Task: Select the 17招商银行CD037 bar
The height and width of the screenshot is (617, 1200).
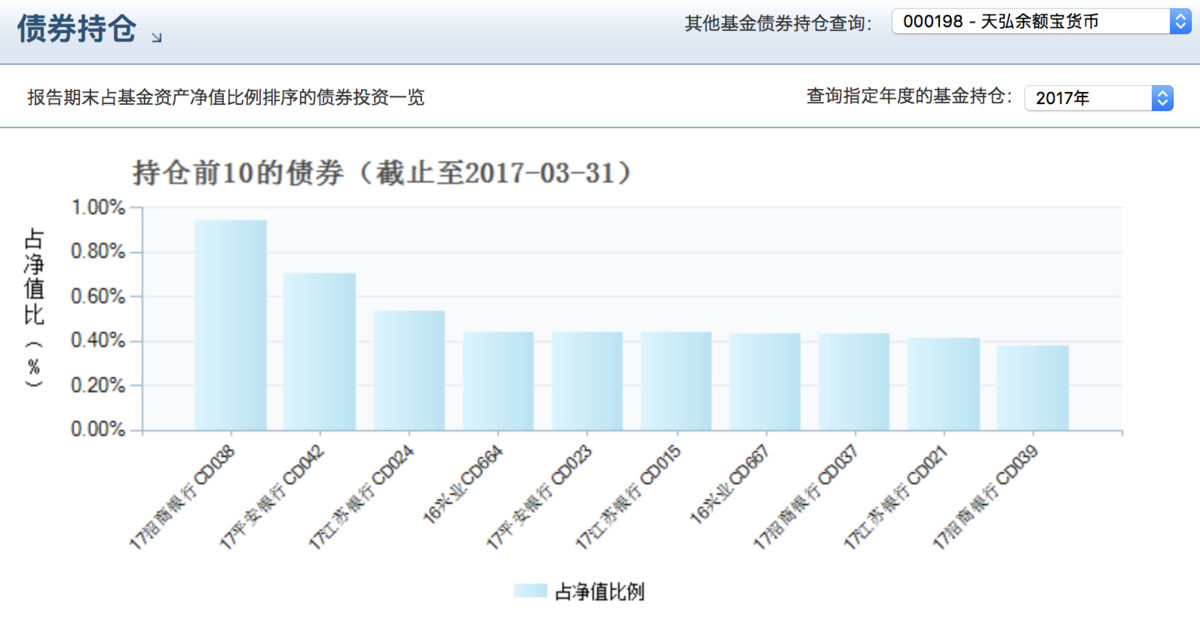Action: point(854,382)
